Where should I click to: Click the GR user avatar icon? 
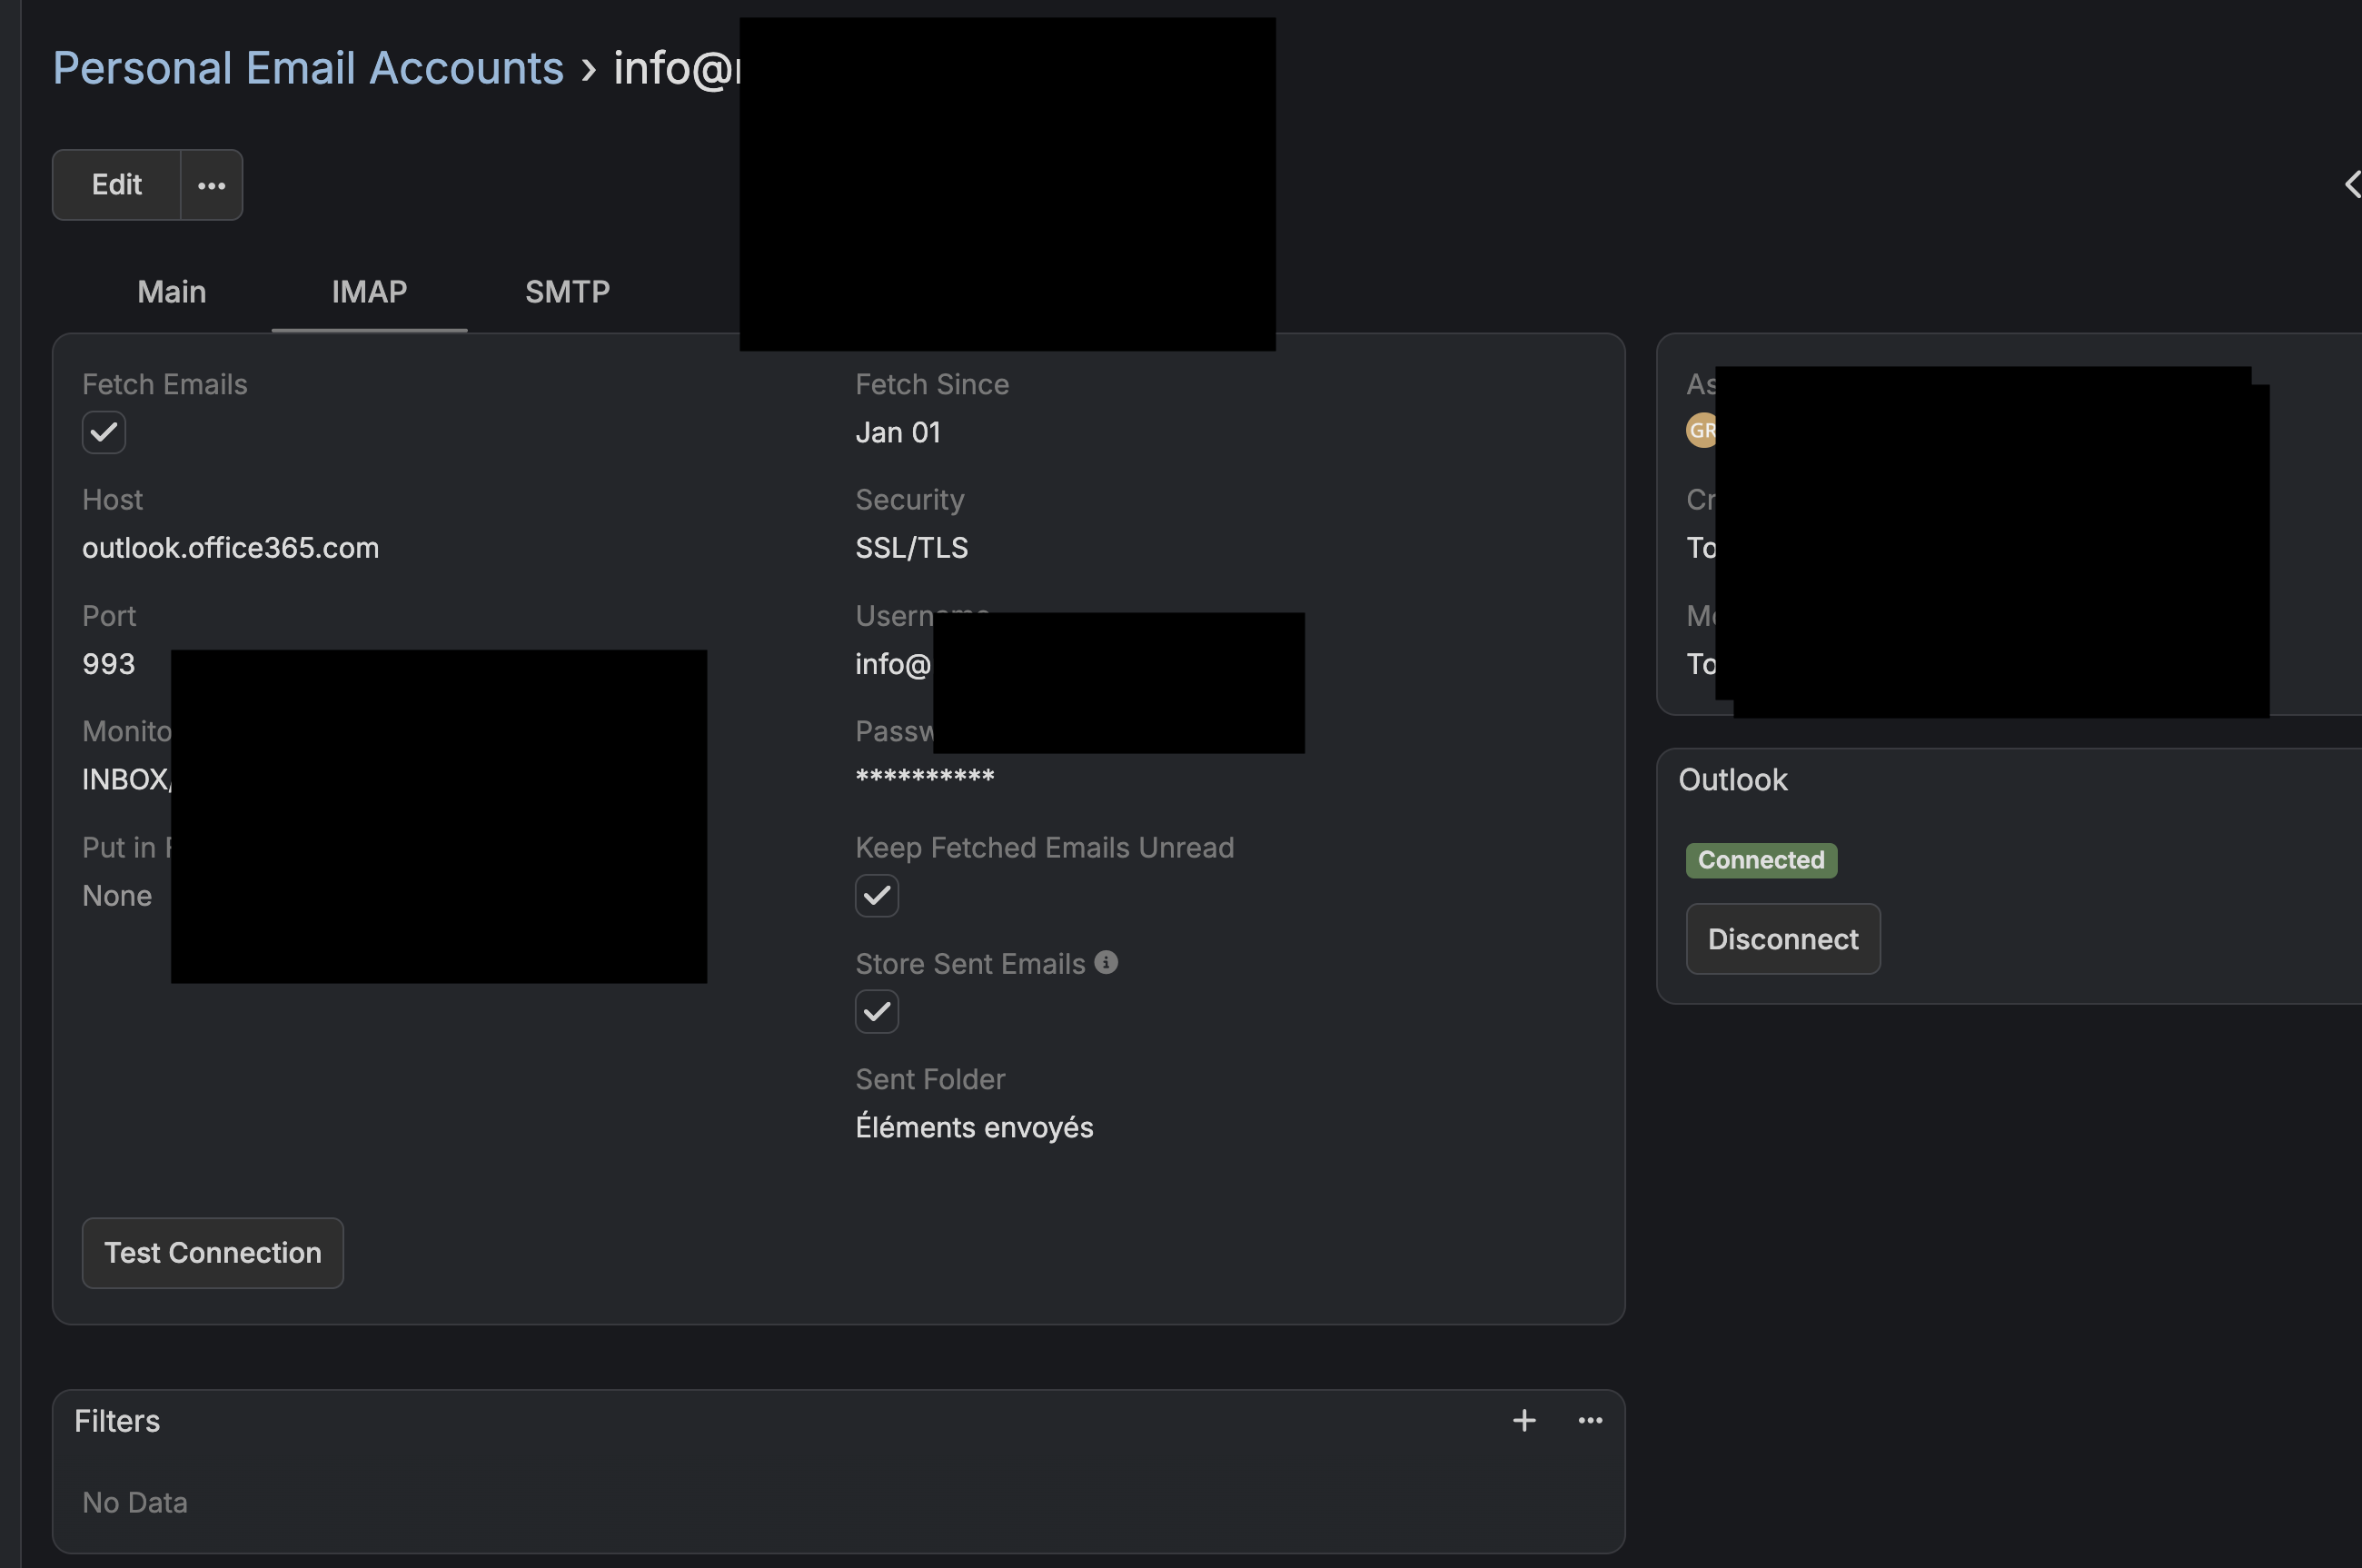1700,431
